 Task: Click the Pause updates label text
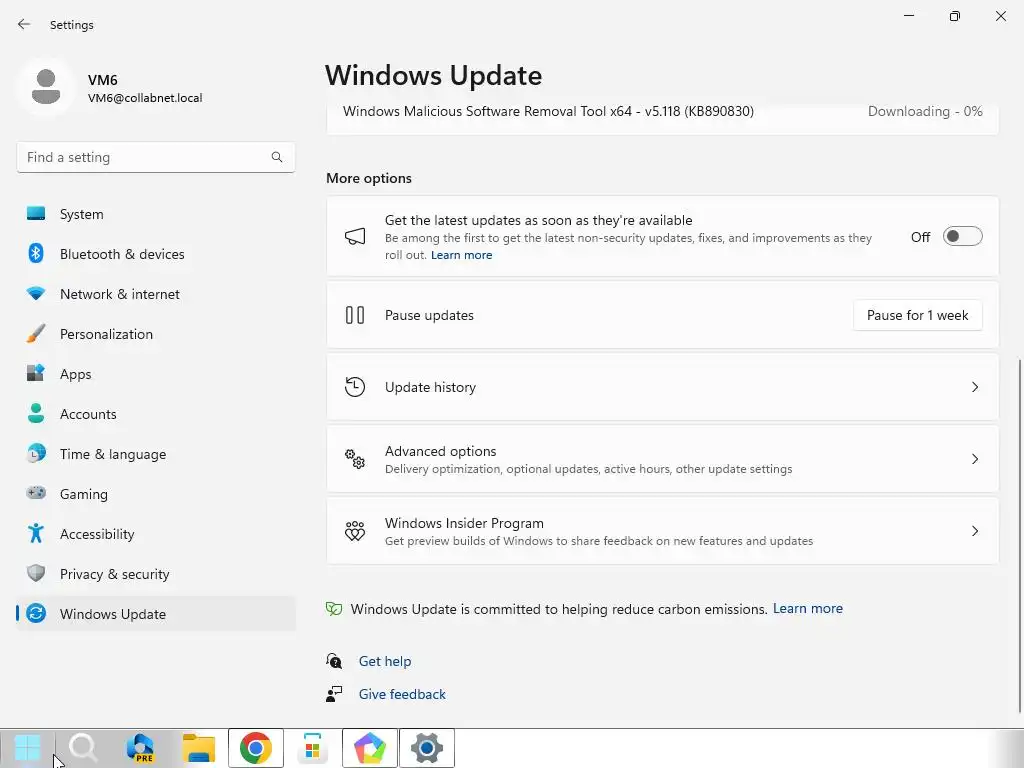(429, 315)
